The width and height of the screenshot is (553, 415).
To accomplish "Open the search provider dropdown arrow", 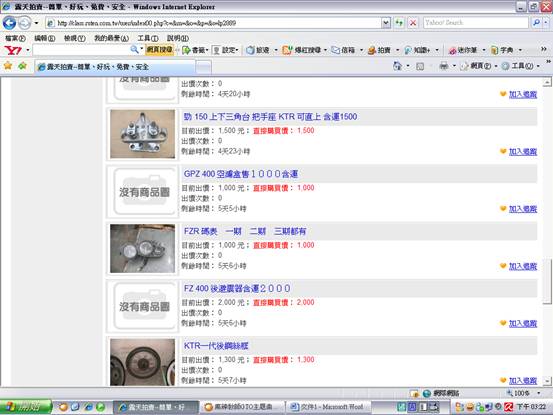I will [546, 23].
